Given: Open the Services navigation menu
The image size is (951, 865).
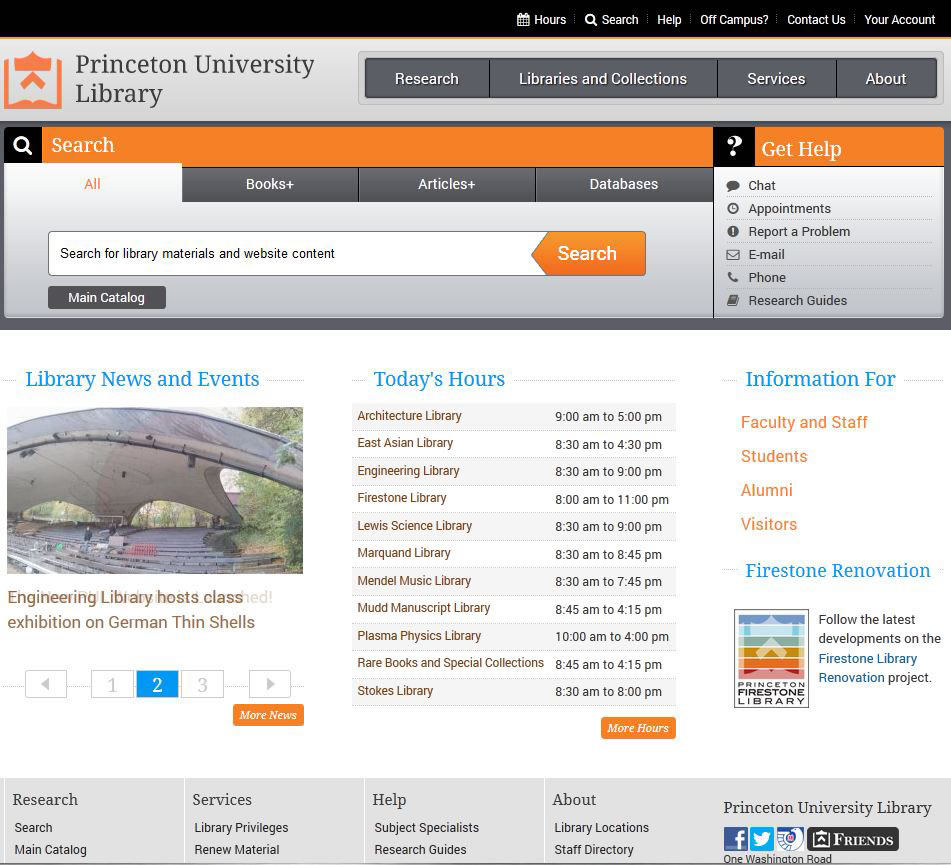Looking at the screenshot, I should pos(775,79).
